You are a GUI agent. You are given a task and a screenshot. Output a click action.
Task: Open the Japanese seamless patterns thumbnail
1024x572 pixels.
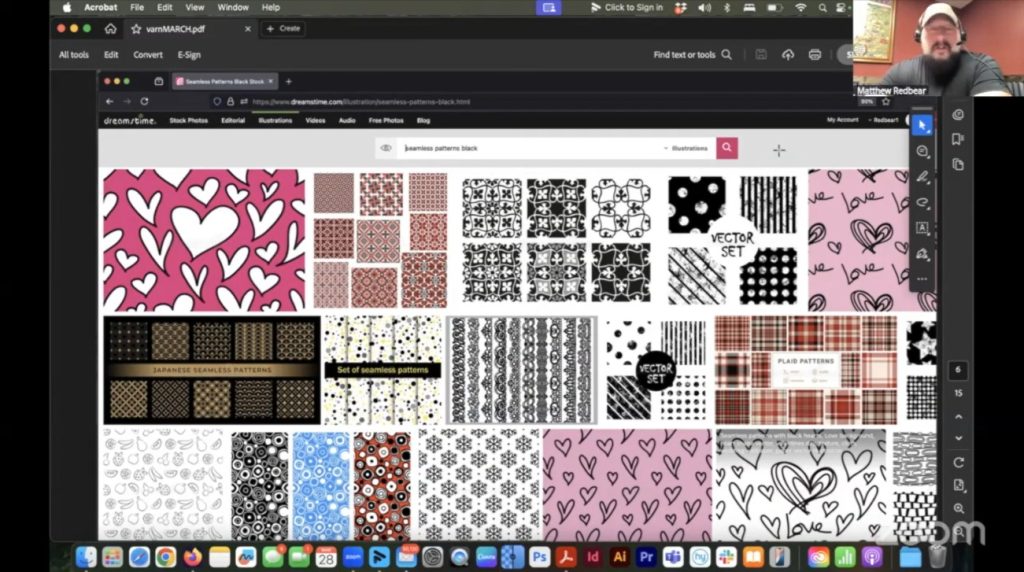coord(212,370)
